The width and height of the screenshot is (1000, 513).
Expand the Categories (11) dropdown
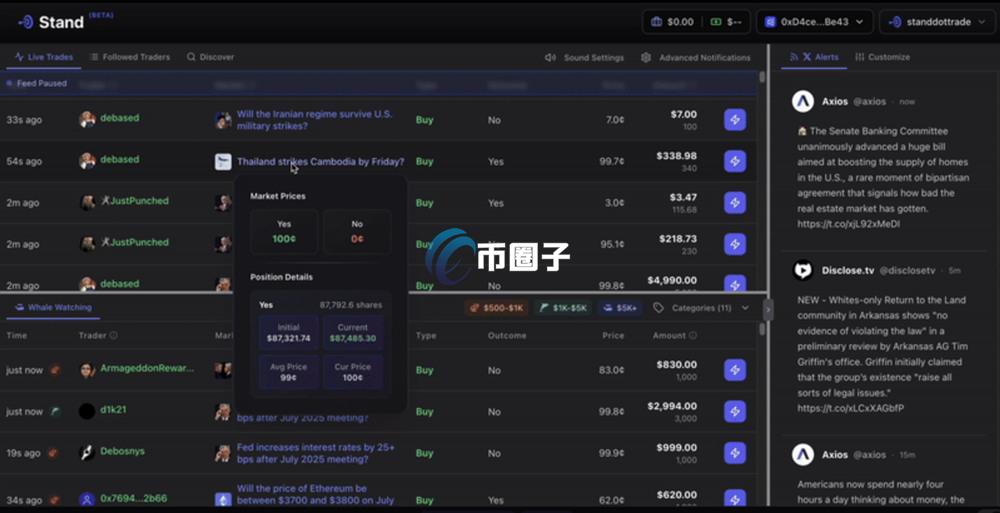pos(701,308)
